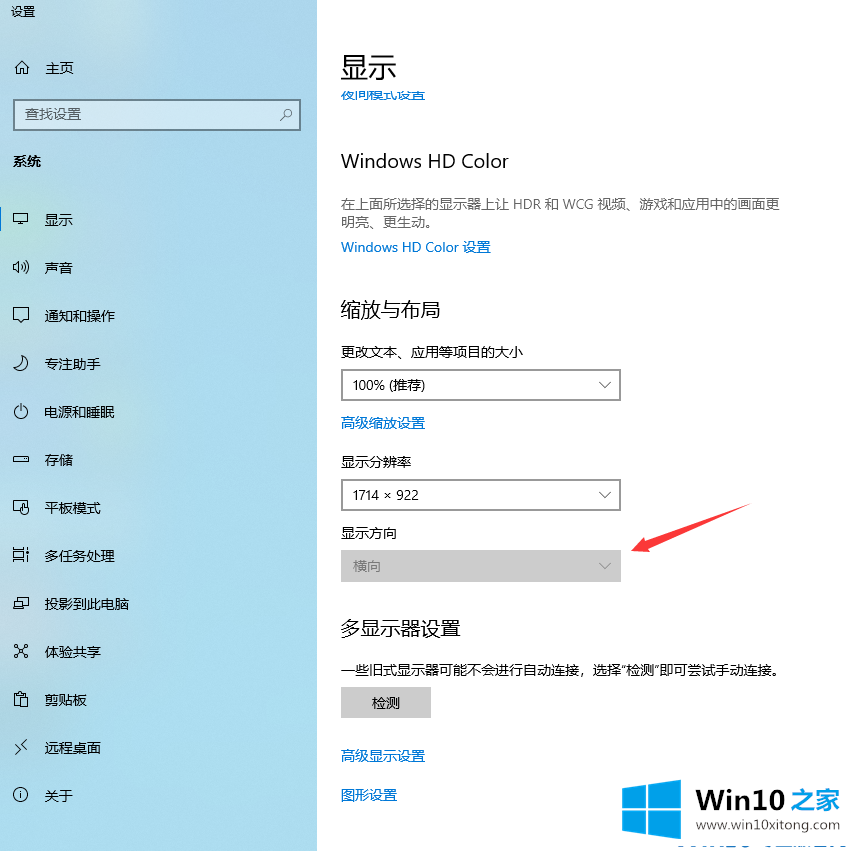Click the Display monitor icon
This screenshot has height=851, width=852.
pyautogui.click(x=21, y=219)
